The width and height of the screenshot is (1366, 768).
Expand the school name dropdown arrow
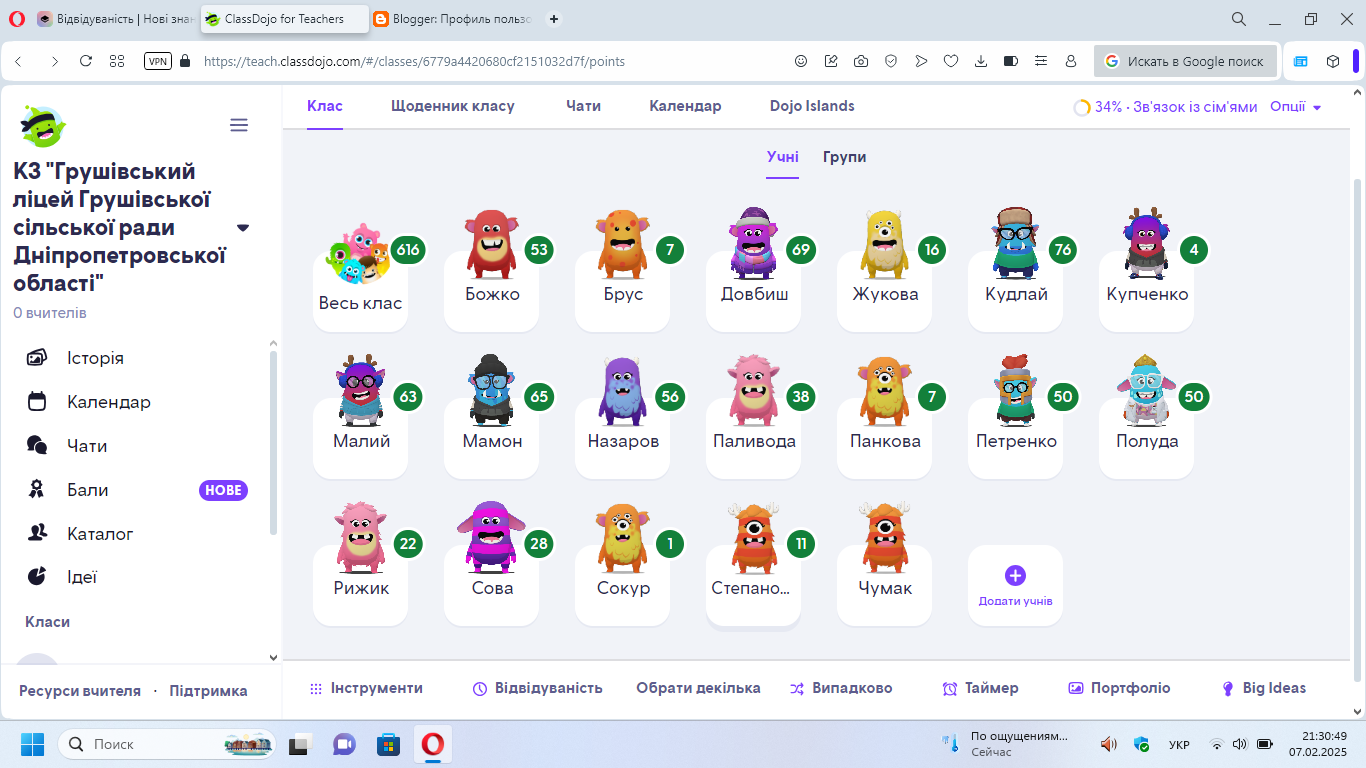[x=242, y=228]
